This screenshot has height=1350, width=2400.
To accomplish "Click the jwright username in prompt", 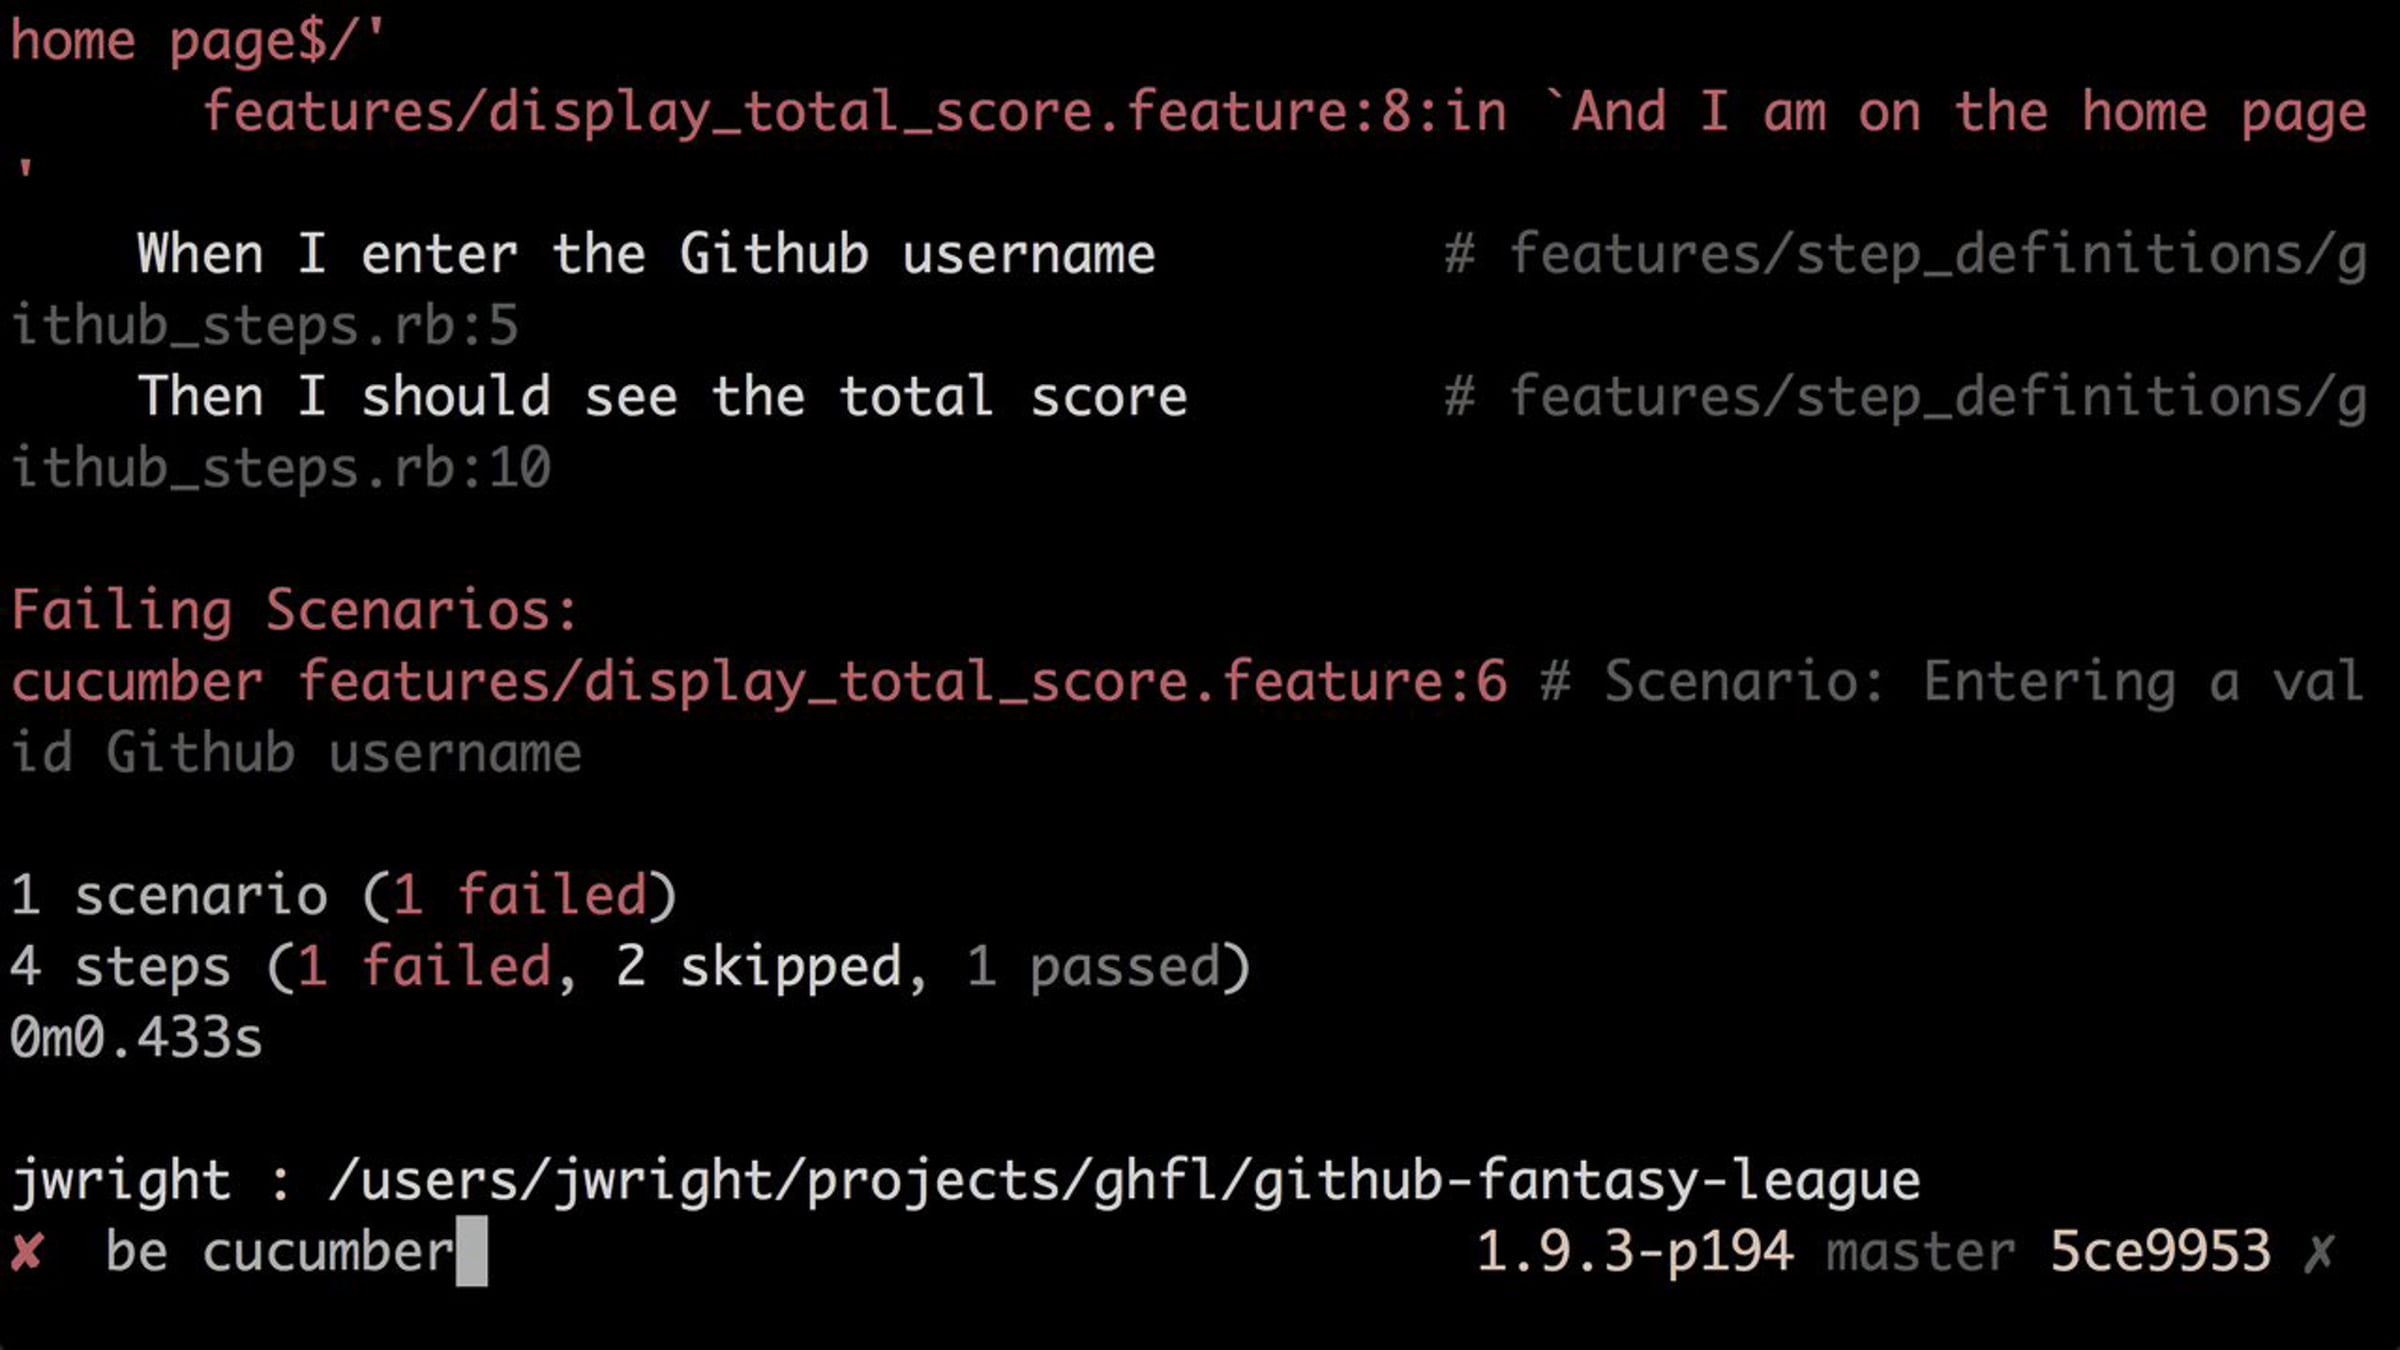I will [x=120, y=1181].
